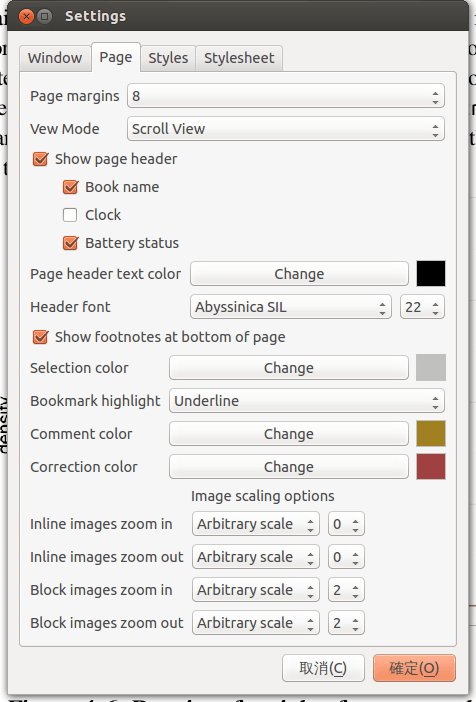Open Inline images zoom in scale dropdown
The image size is (476, 702).
[x=256, y=524]
